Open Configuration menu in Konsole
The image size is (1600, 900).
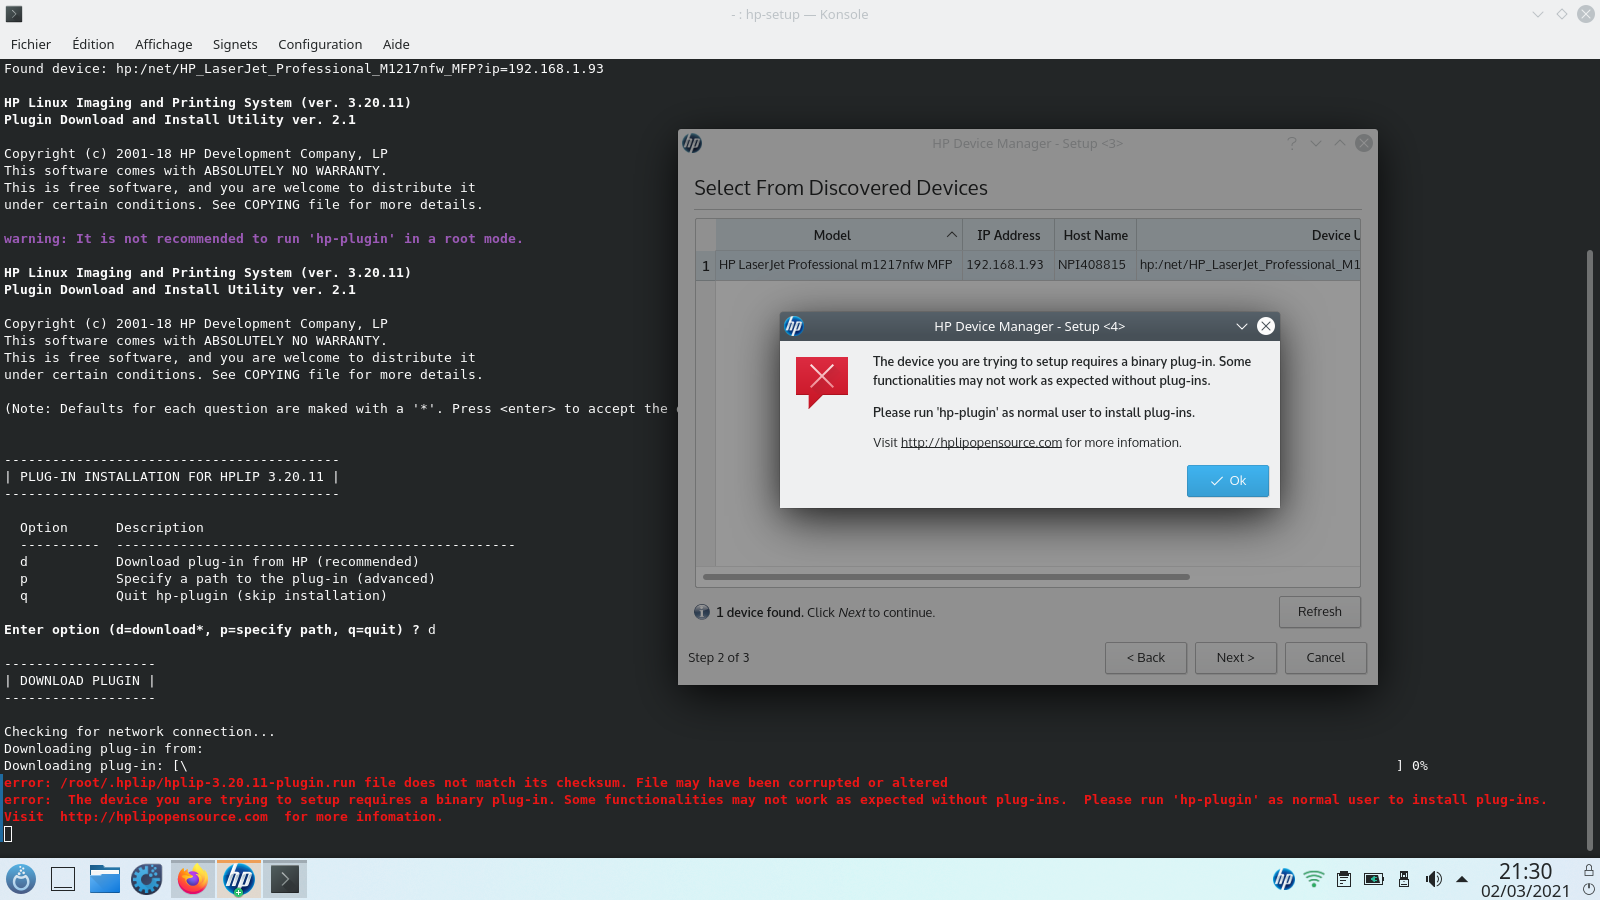(320, 44)
